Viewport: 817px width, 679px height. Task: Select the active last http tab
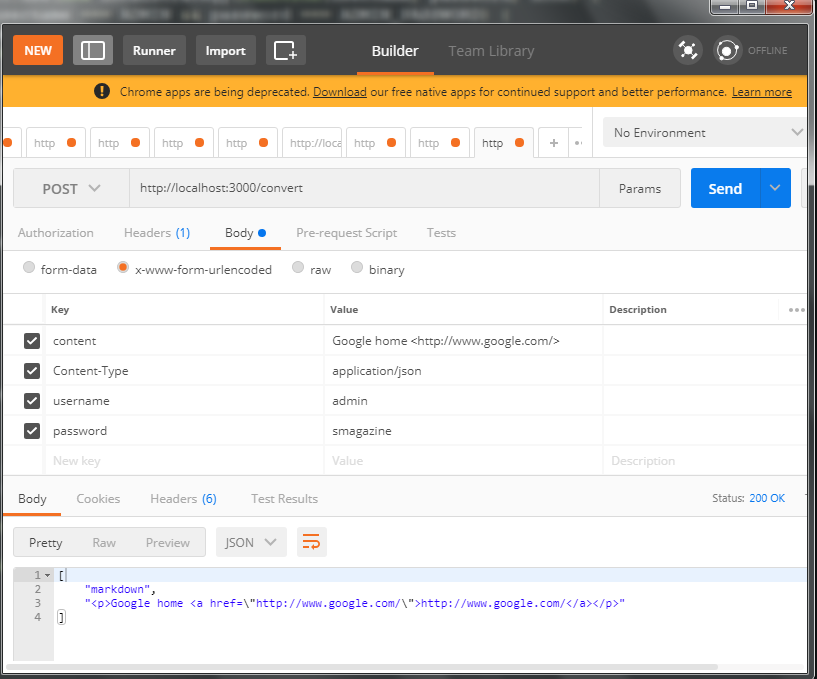click(504, 143)
